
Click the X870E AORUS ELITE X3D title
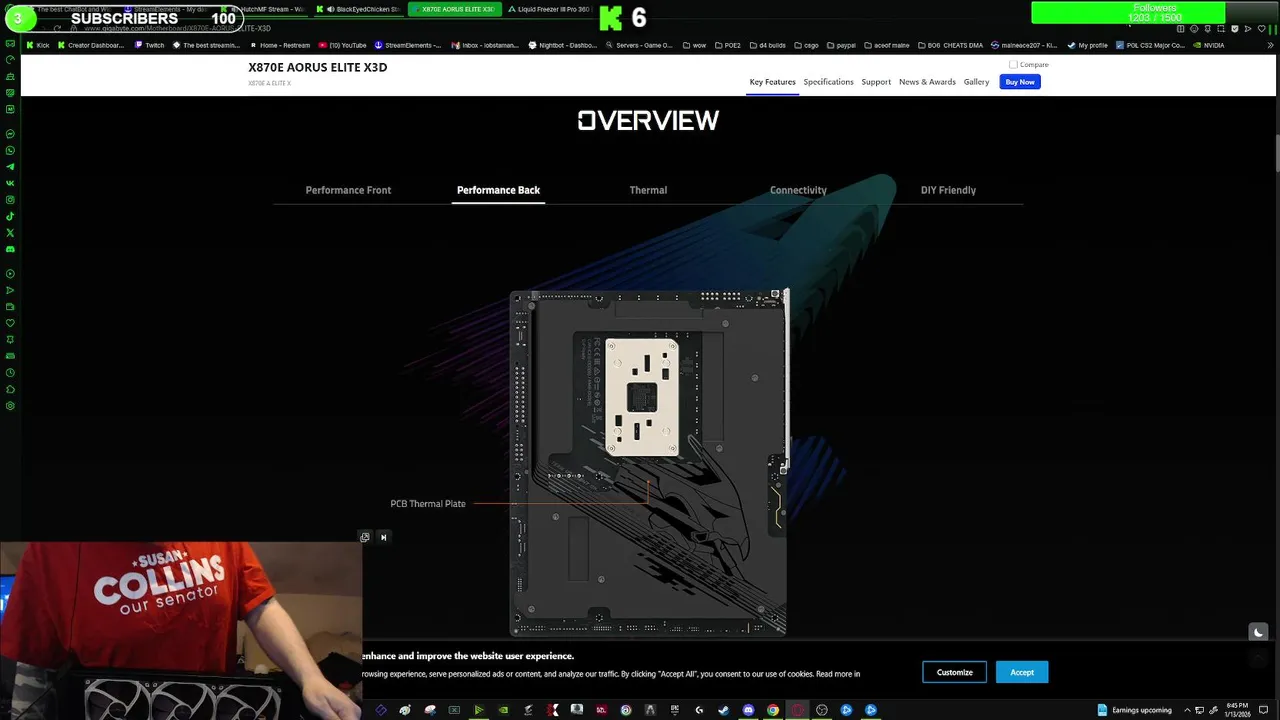coord(318,67)
